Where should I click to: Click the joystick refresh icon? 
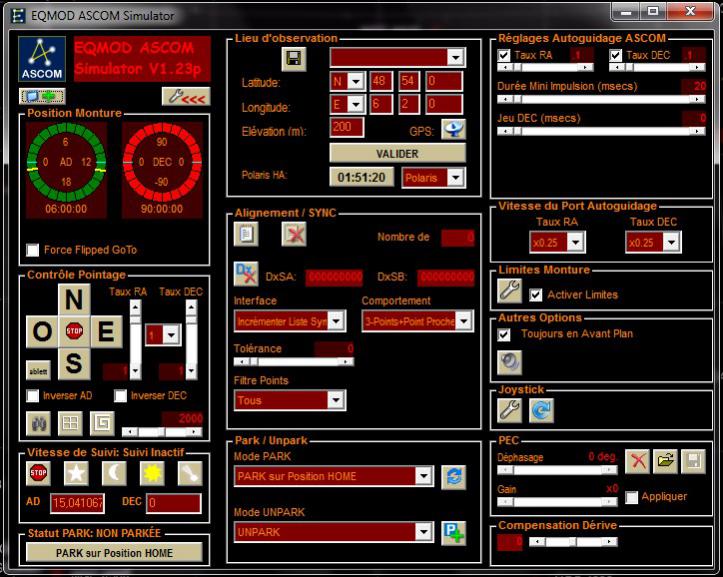pyautogui.click(x=541, y=410)
